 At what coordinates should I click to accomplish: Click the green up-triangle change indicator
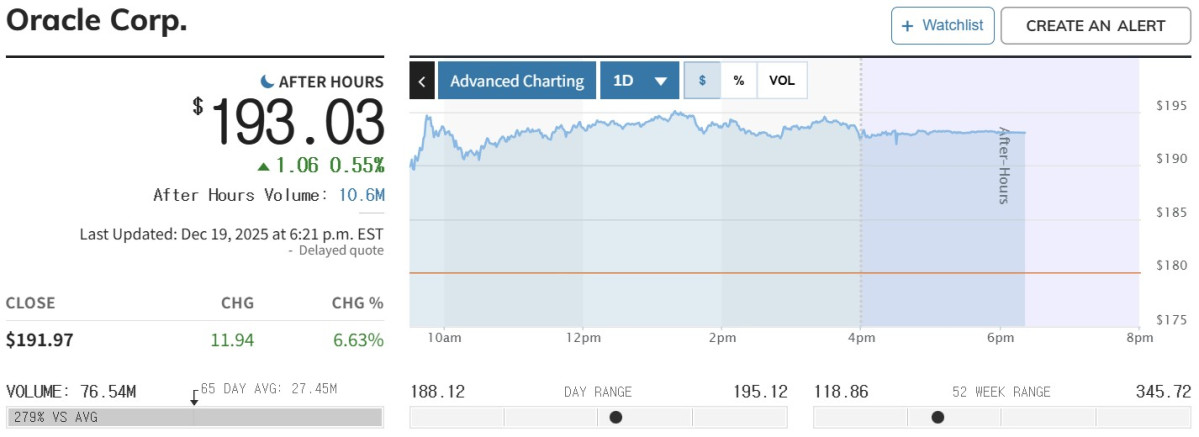tap(263, 166)
